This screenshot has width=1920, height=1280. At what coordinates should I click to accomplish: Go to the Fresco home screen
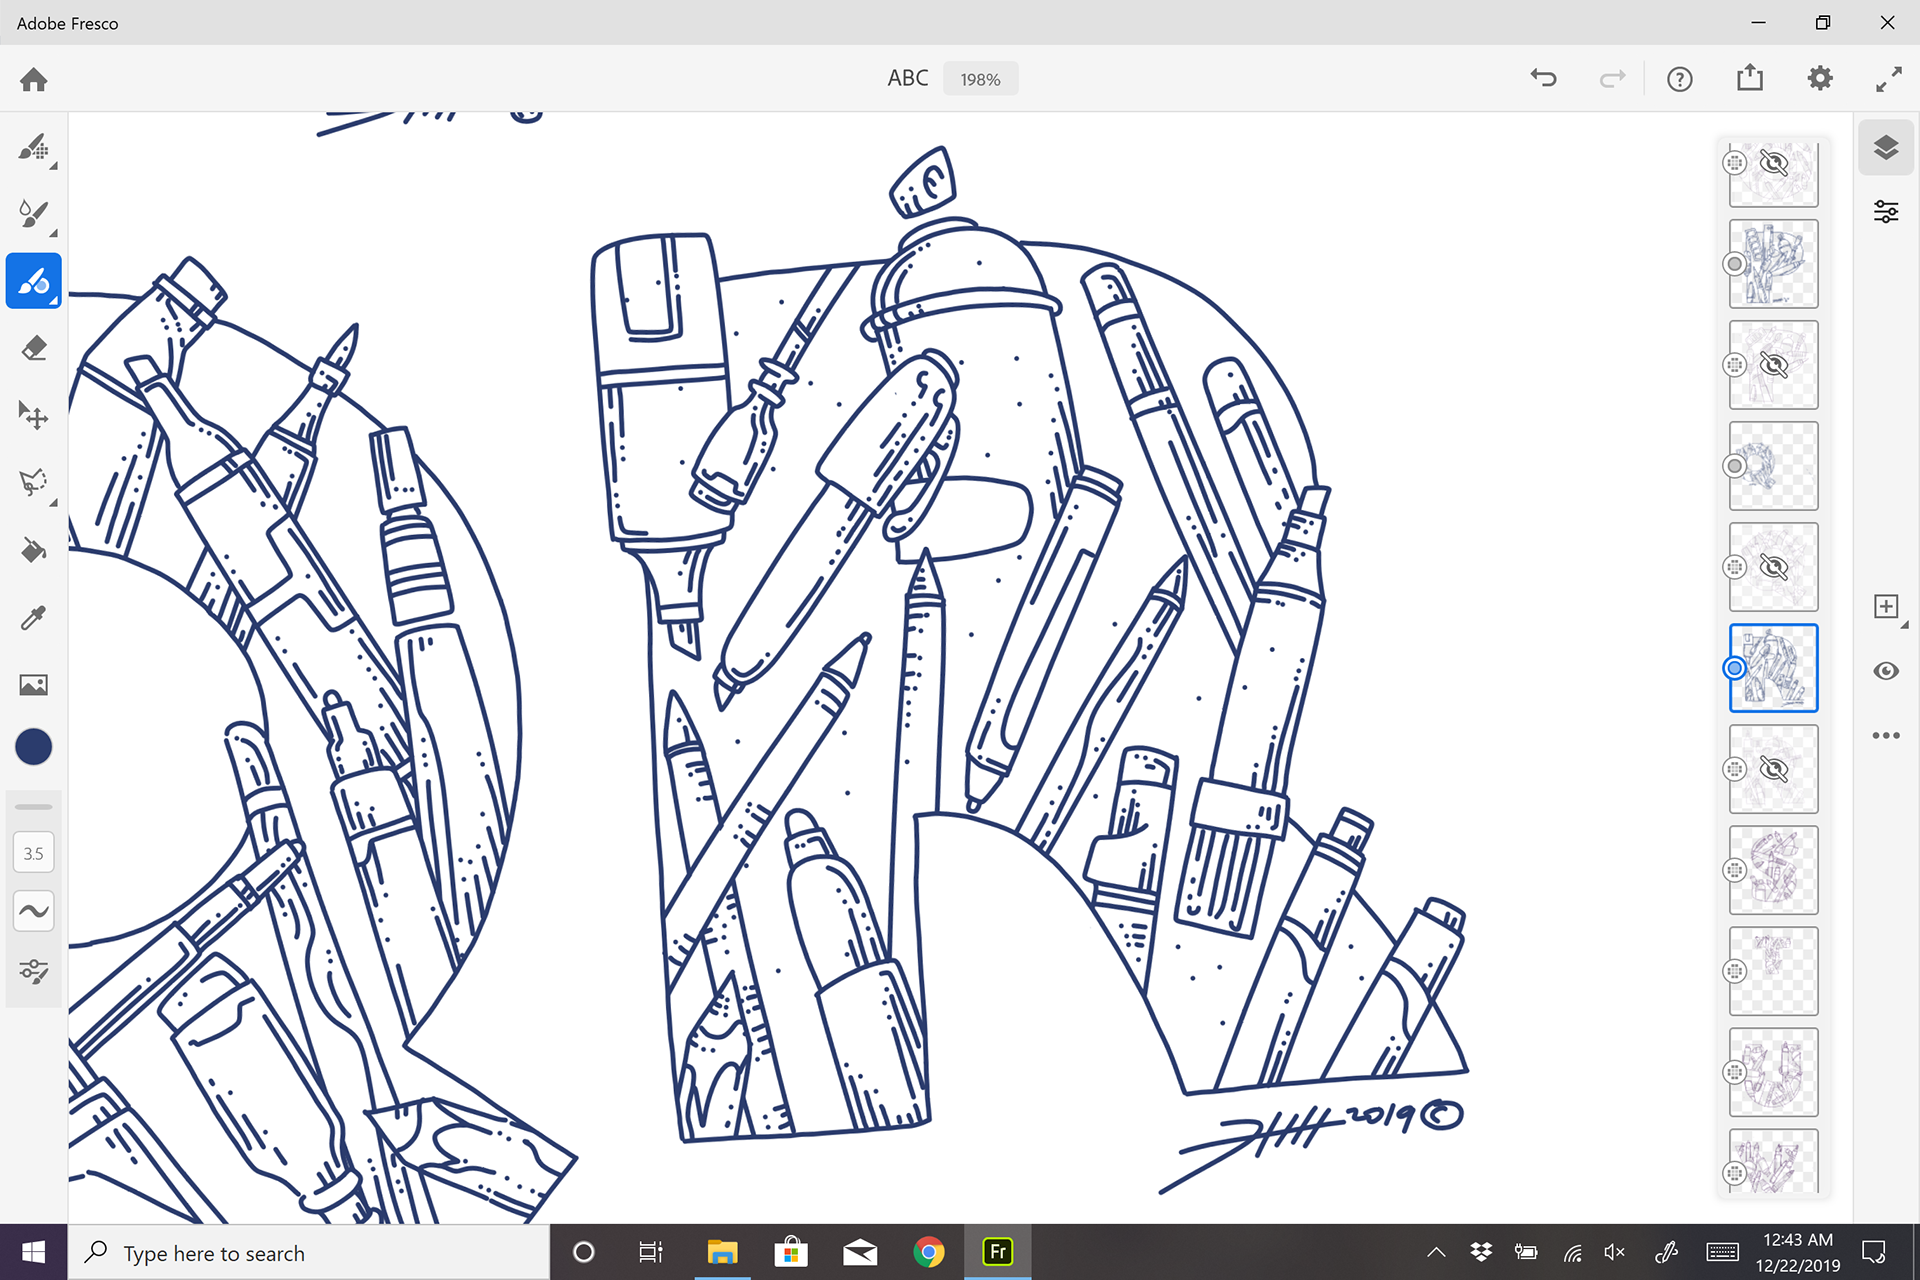[34, 80]
